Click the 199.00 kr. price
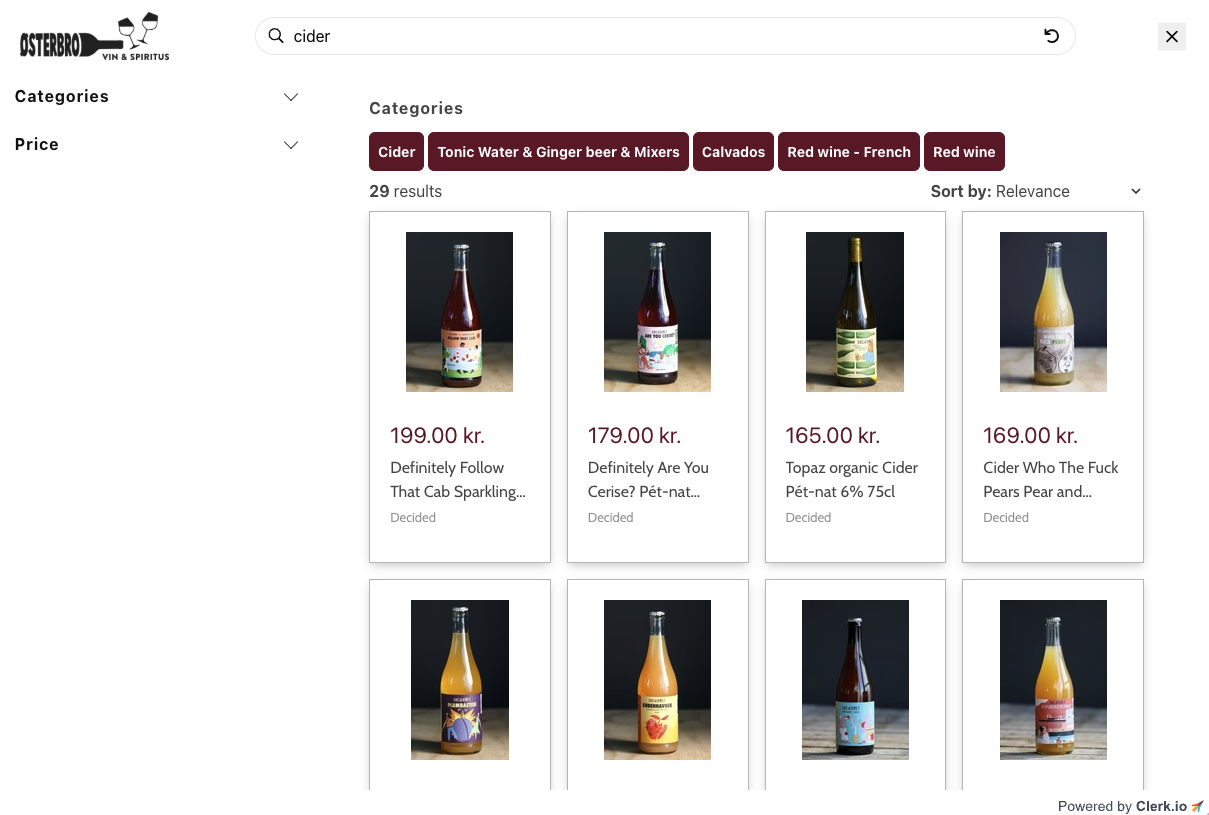 tap(437, 436)
